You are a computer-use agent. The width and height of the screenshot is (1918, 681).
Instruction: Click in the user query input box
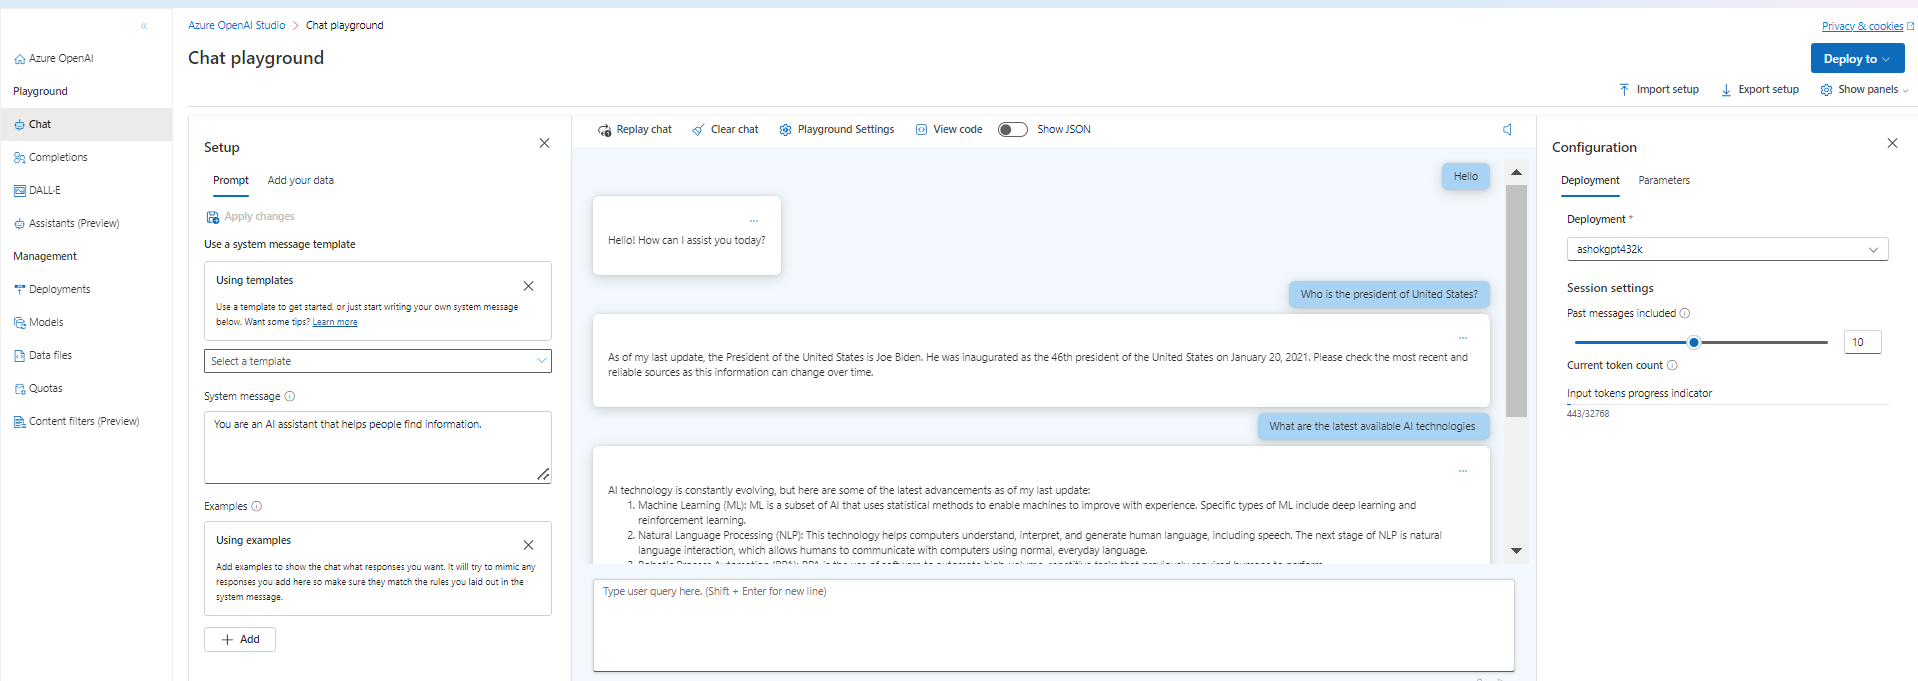click(x=1053, y=625)
